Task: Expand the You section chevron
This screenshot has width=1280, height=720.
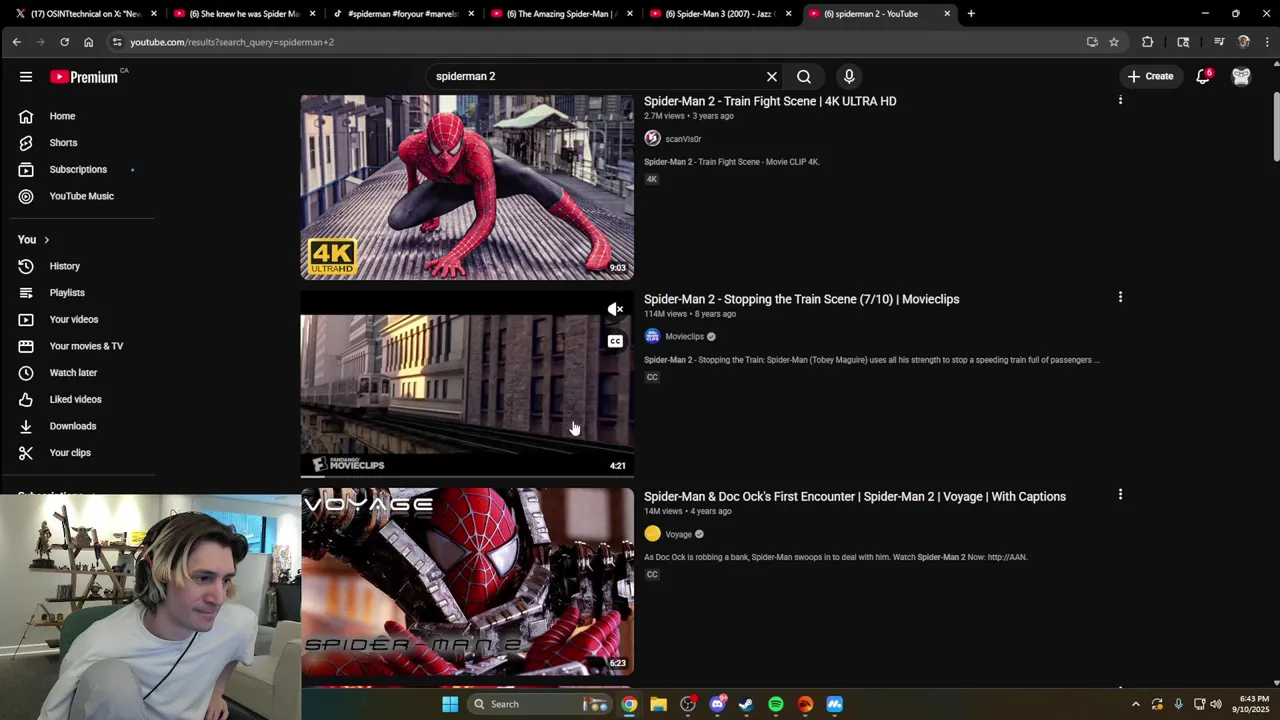Action: coord(46,240)
